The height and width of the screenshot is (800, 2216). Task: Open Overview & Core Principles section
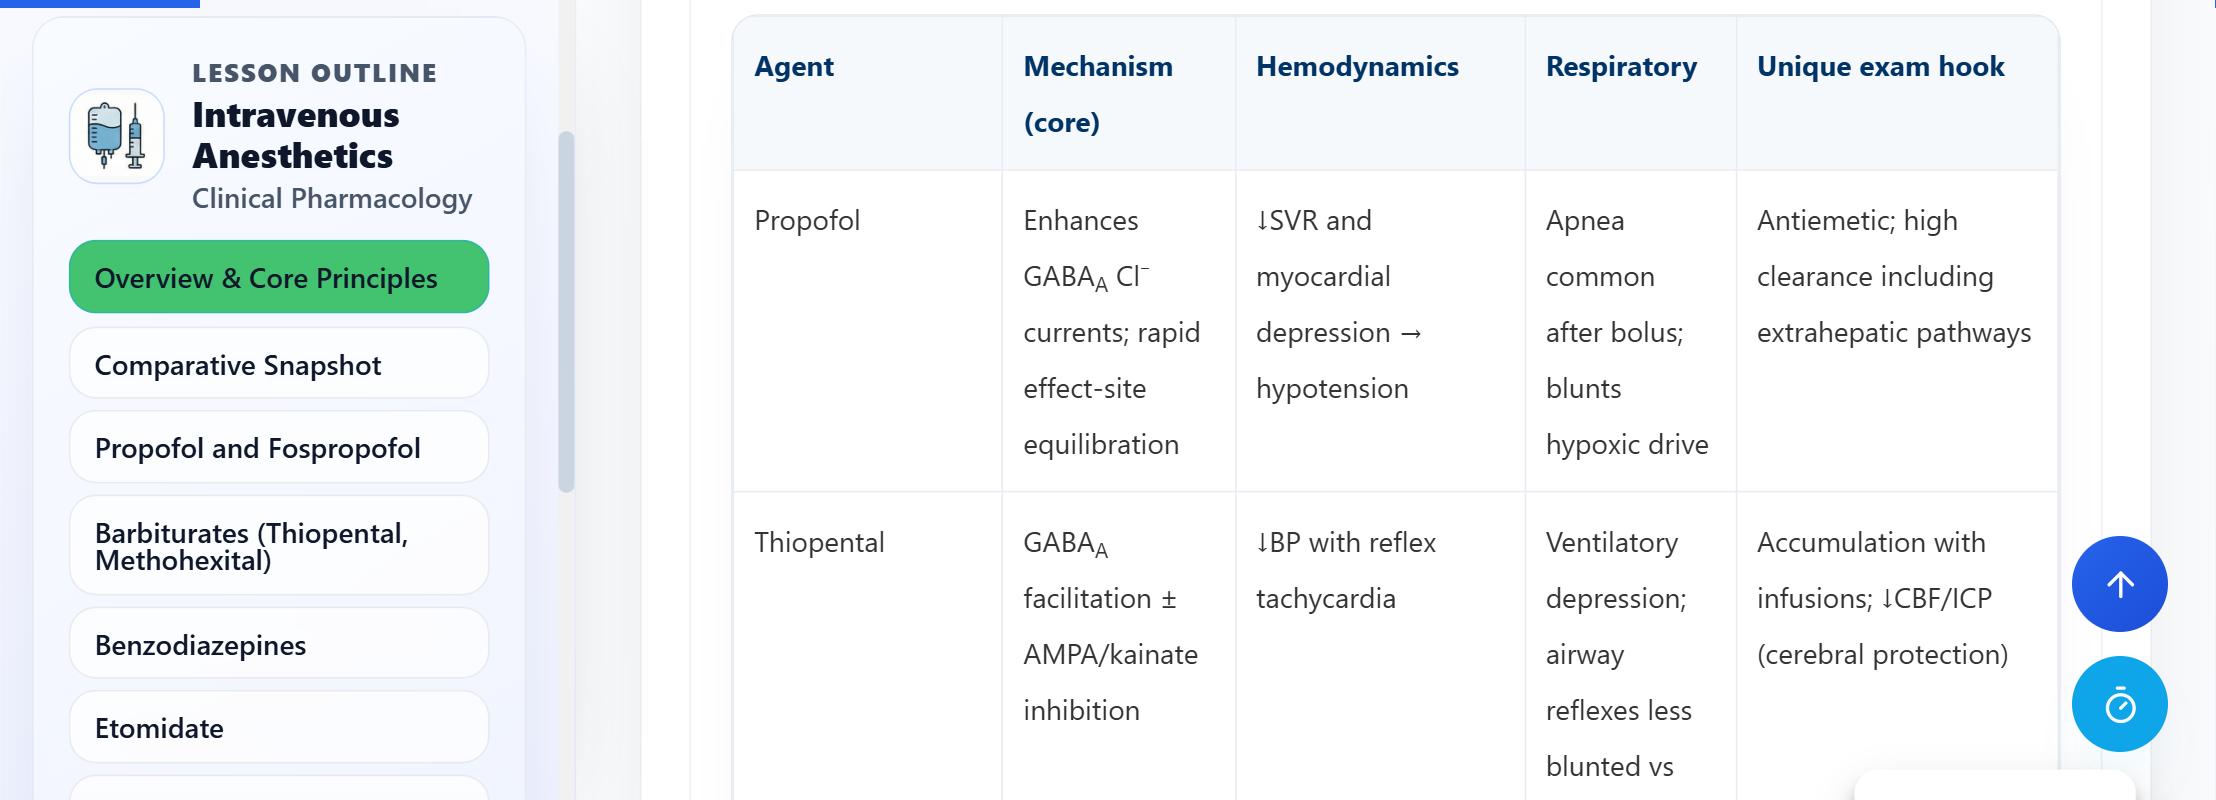pyautogui.click(x=279, y=277)
